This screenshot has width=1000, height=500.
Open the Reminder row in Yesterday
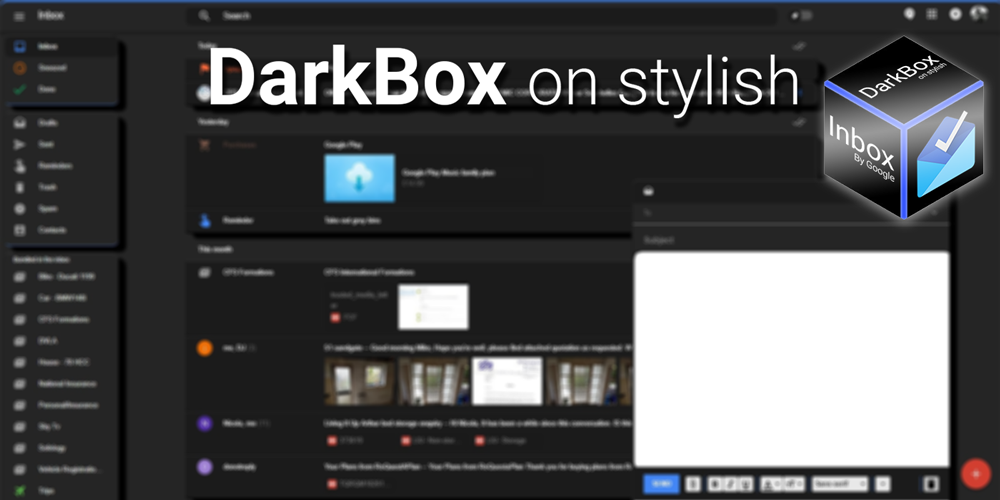(408, 221)
